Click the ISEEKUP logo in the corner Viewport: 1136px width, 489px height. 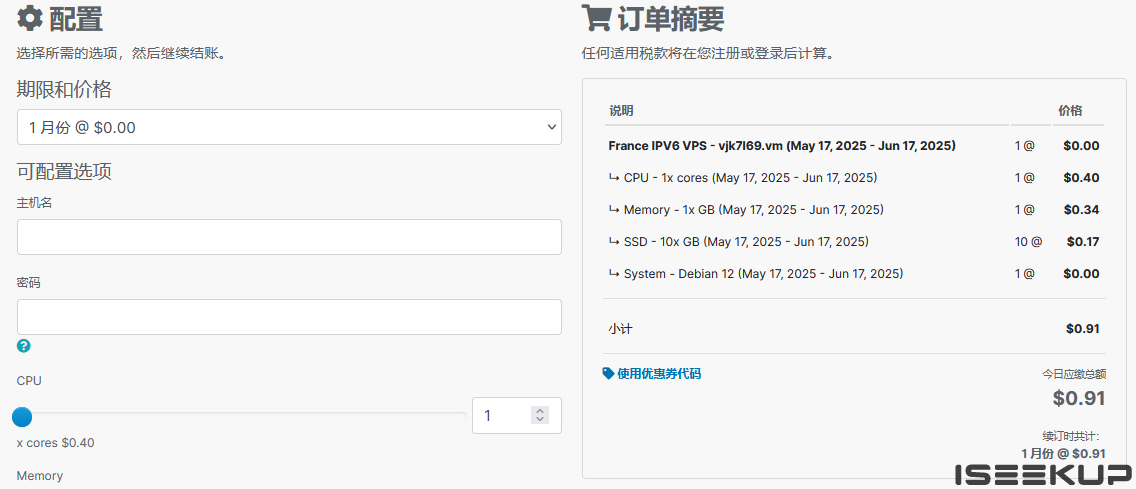[x=1042, y=475]
